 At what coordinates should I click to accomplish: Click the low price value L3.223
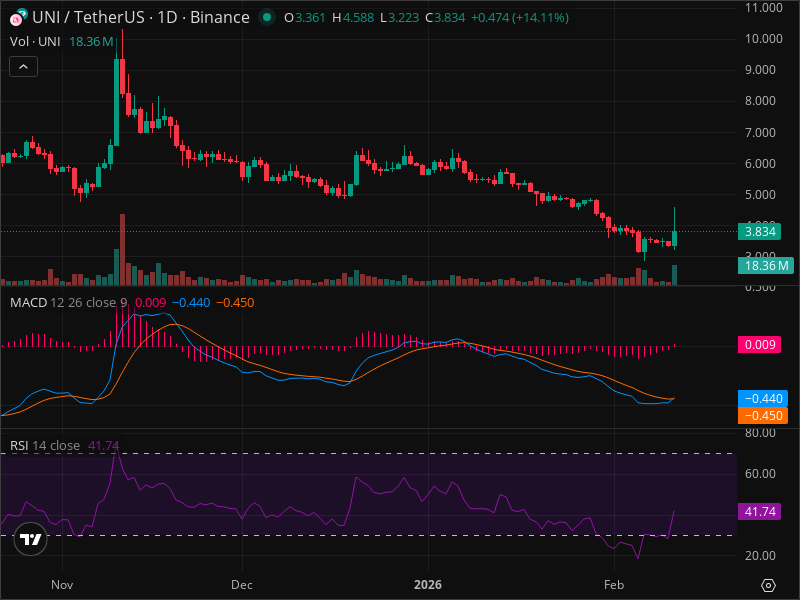[x=399, y=18]
